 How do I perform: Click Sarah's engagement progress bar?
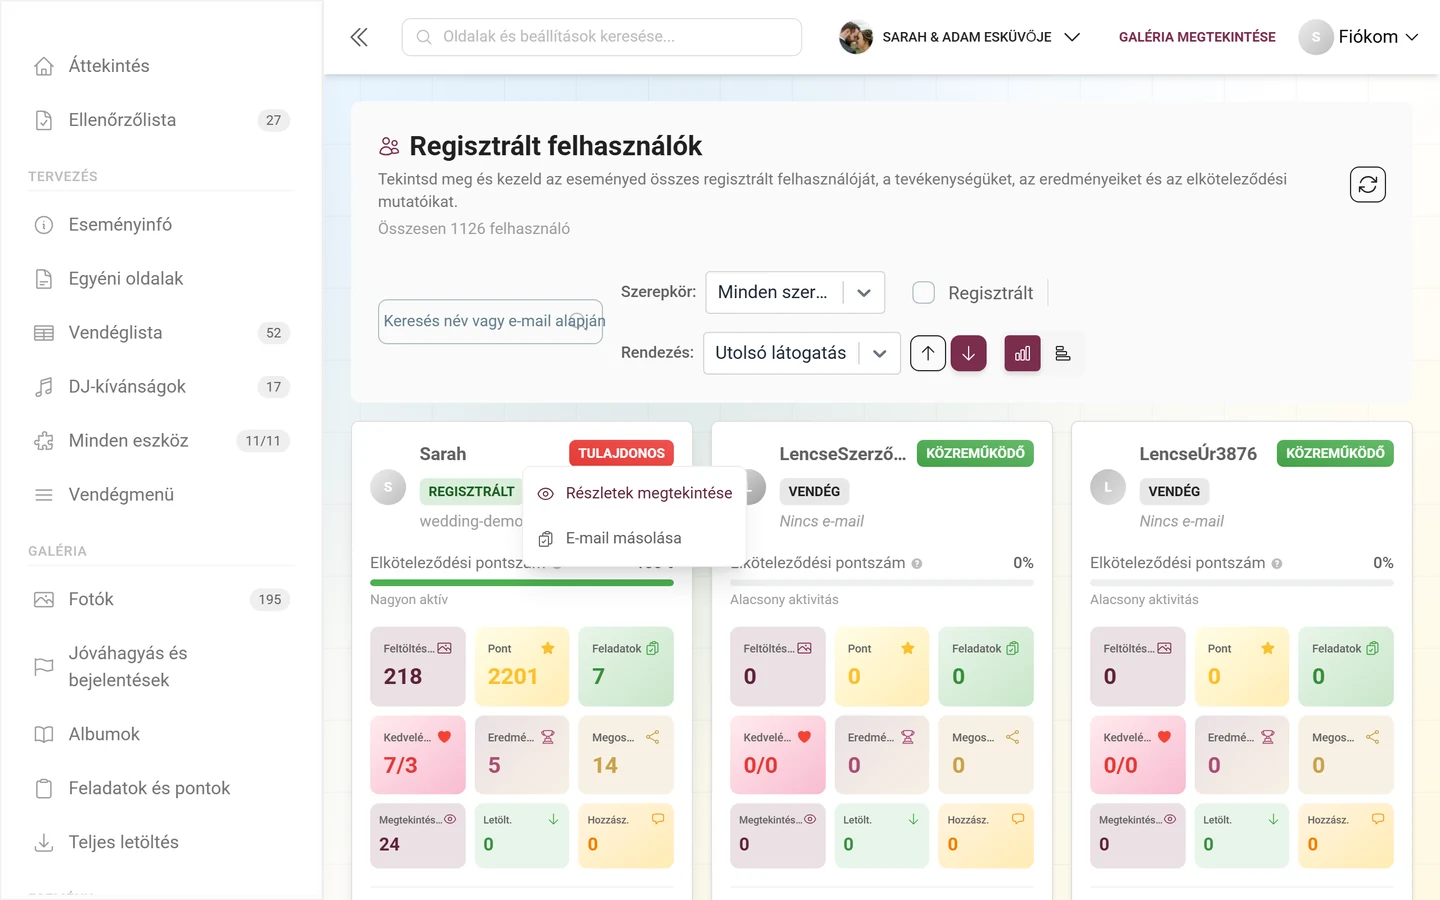point(522,582)
